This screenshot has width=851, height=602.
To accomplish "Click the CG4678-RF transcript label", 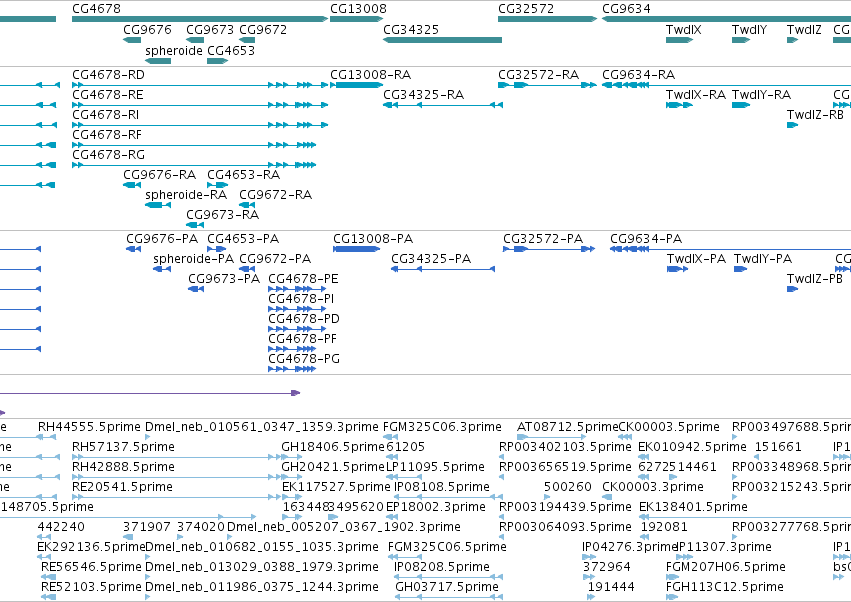I will (x=107, y=135).
